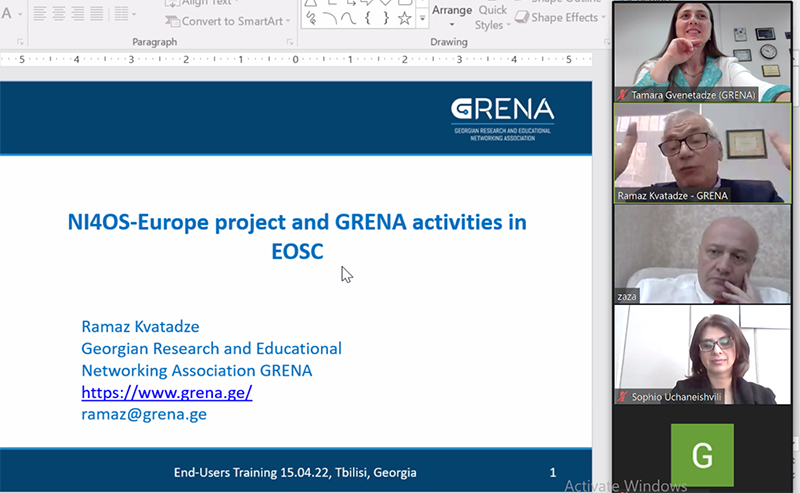Open the Paragraph dialog launcher

click(289, 42)
